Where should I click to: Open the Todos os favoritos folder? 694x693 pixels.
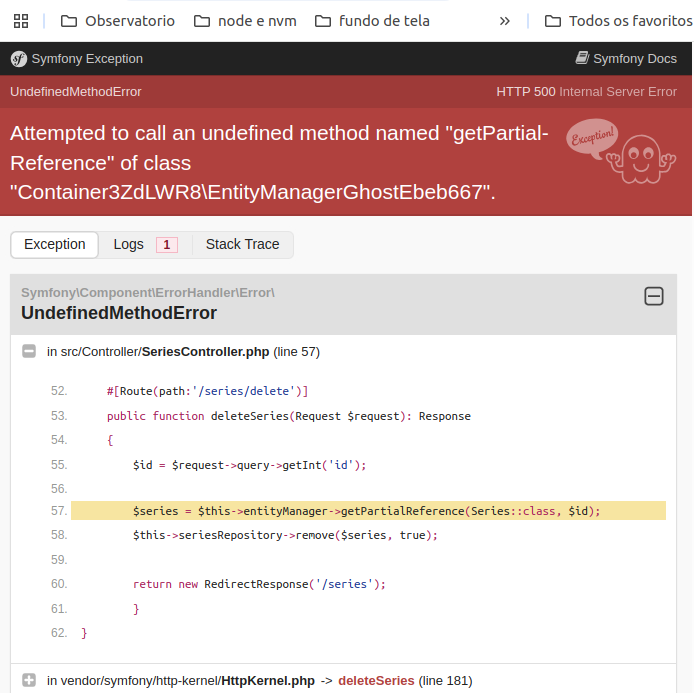pos(618,21)
